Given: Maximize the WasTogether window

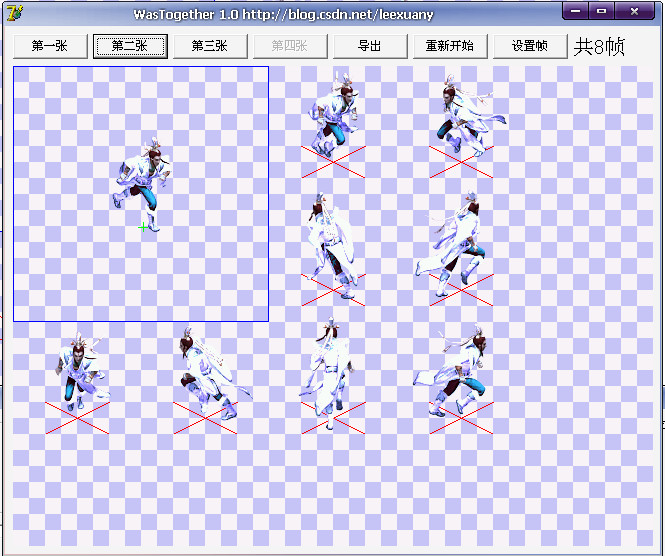Looking at the screenshot, I should click(x=601, y=11).
